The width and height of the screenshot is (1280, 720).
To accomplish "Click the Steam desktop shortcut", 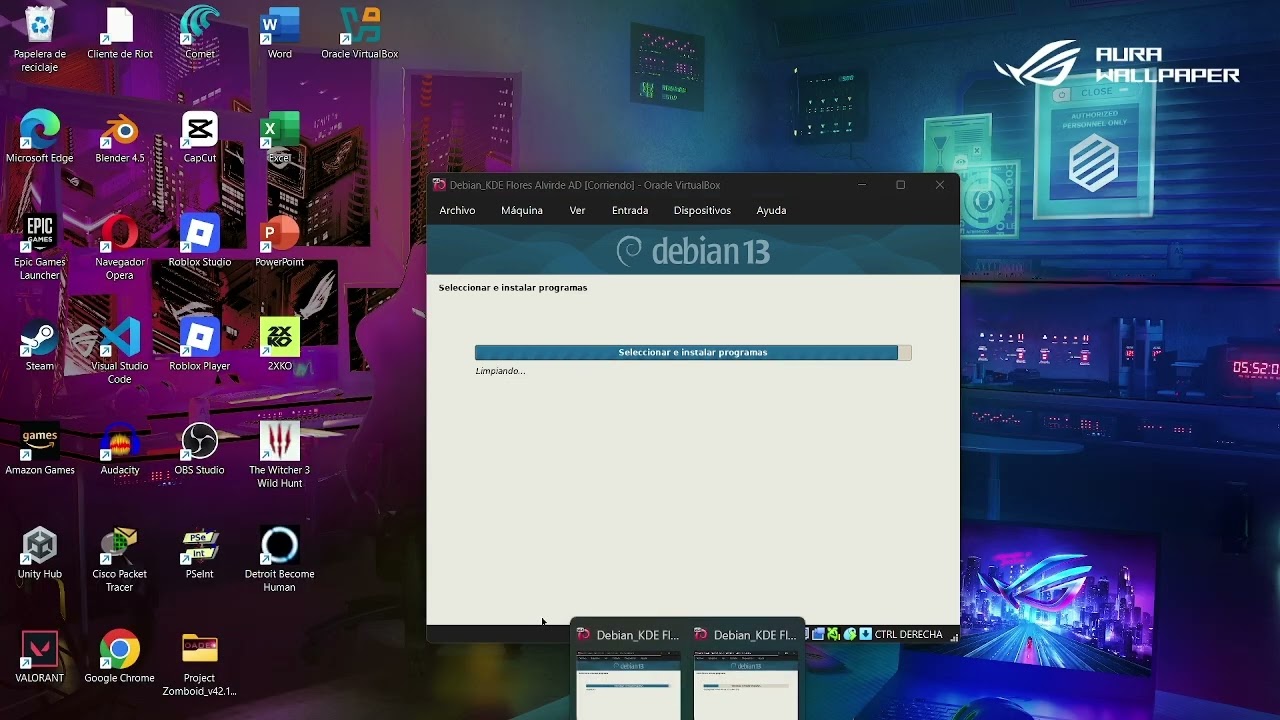I will [40, 344].
